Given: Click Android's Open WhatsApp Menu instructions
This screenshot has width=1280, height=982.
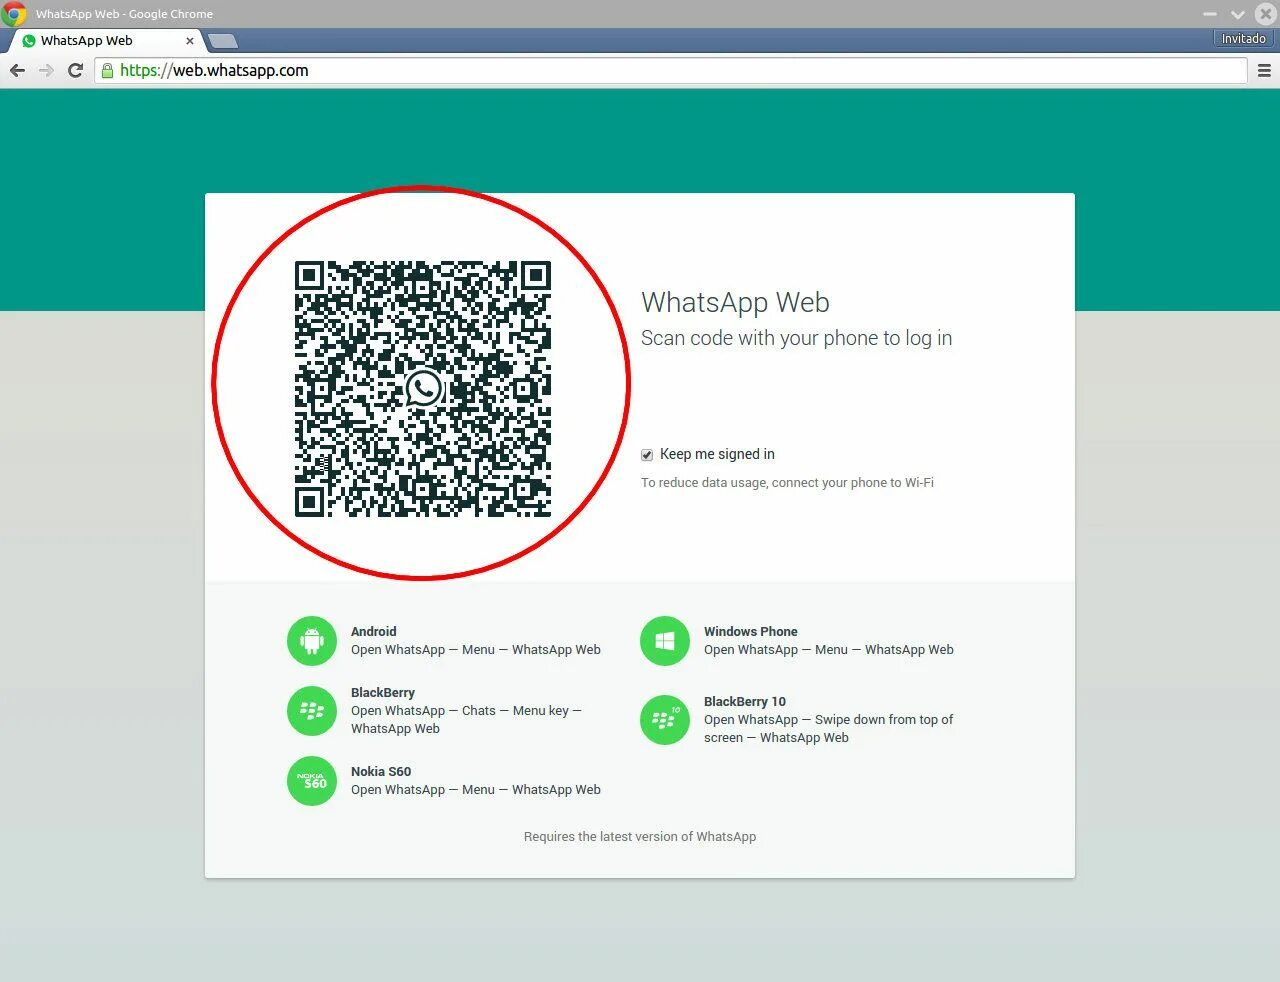Looking at the screenshot, I should 476,649.
